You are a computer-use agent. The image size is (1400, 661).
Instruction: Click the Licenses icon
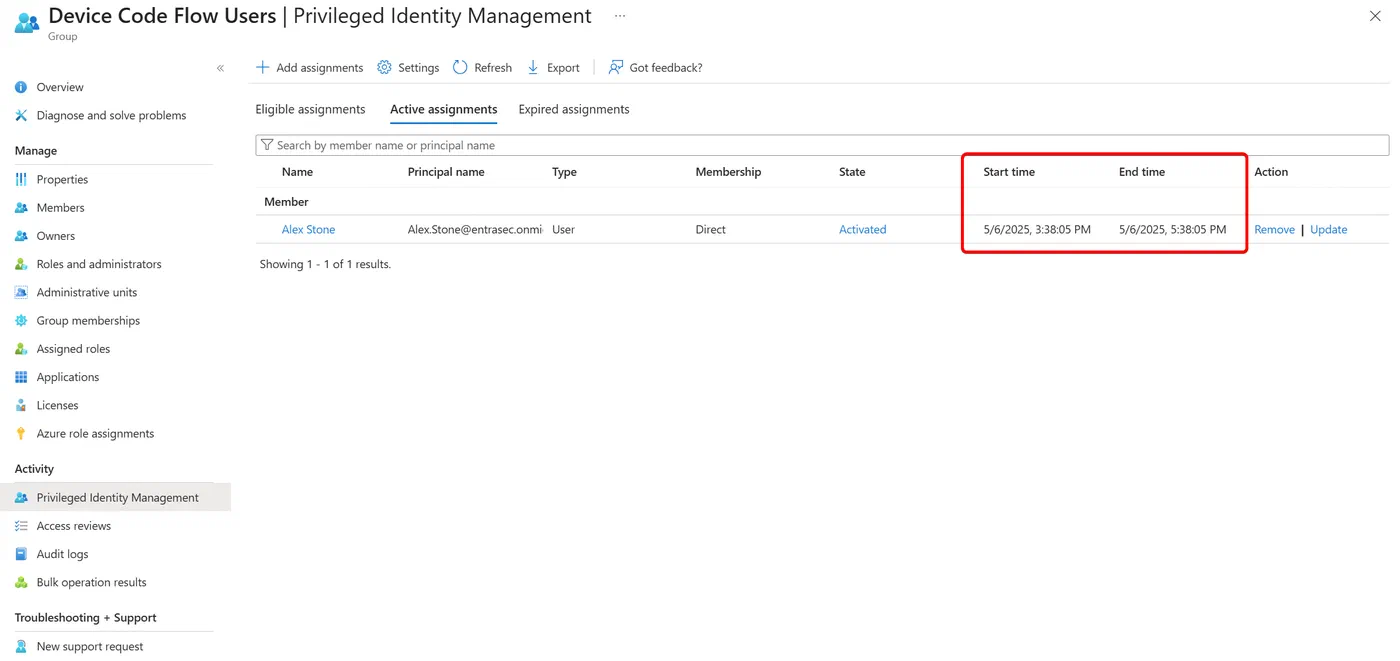pyautogui.click(x=21, y=405)
